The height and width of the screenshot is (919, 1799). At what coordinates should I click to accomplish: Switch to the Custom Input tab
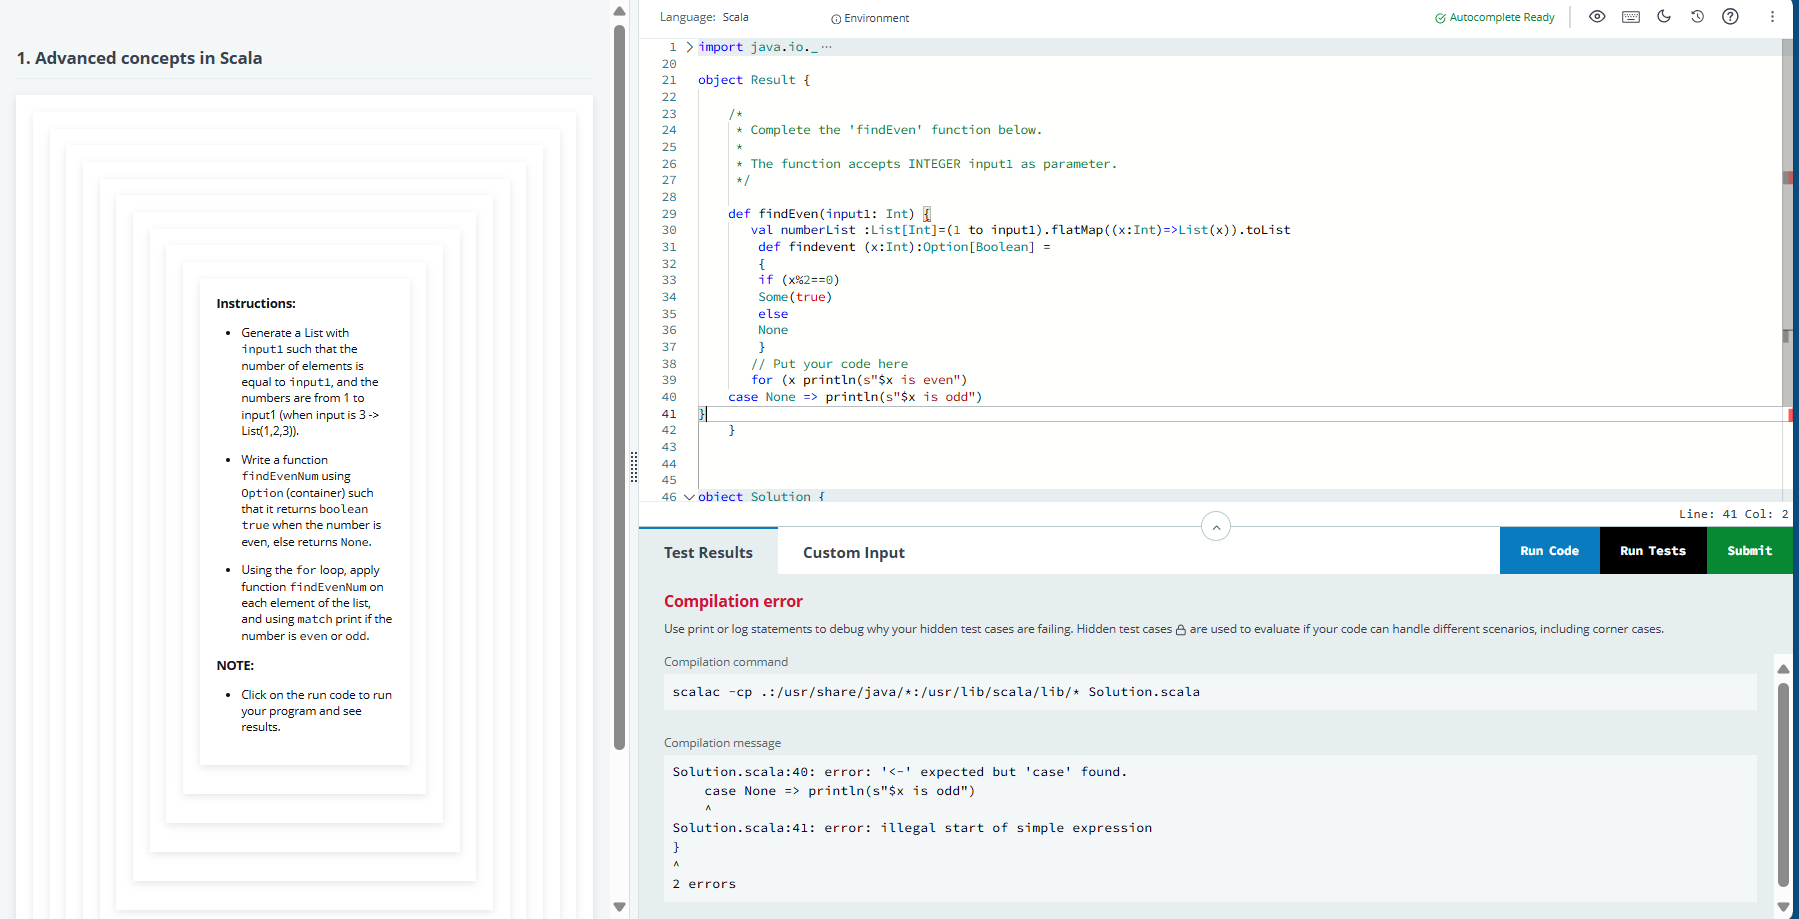pyautogui.click(x=854, y=553)
